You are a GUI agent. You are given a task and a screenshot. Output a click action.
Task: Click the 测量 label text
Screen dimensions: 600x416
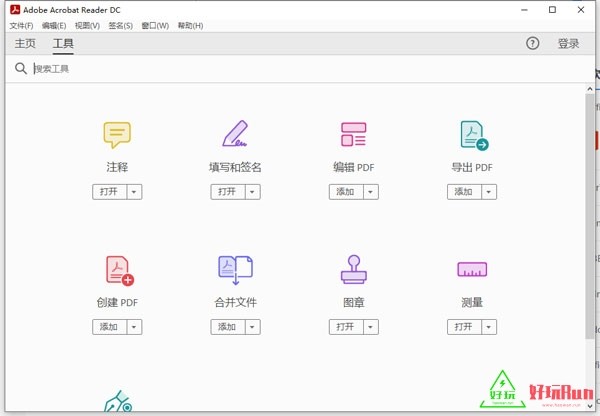coord(472,302)
